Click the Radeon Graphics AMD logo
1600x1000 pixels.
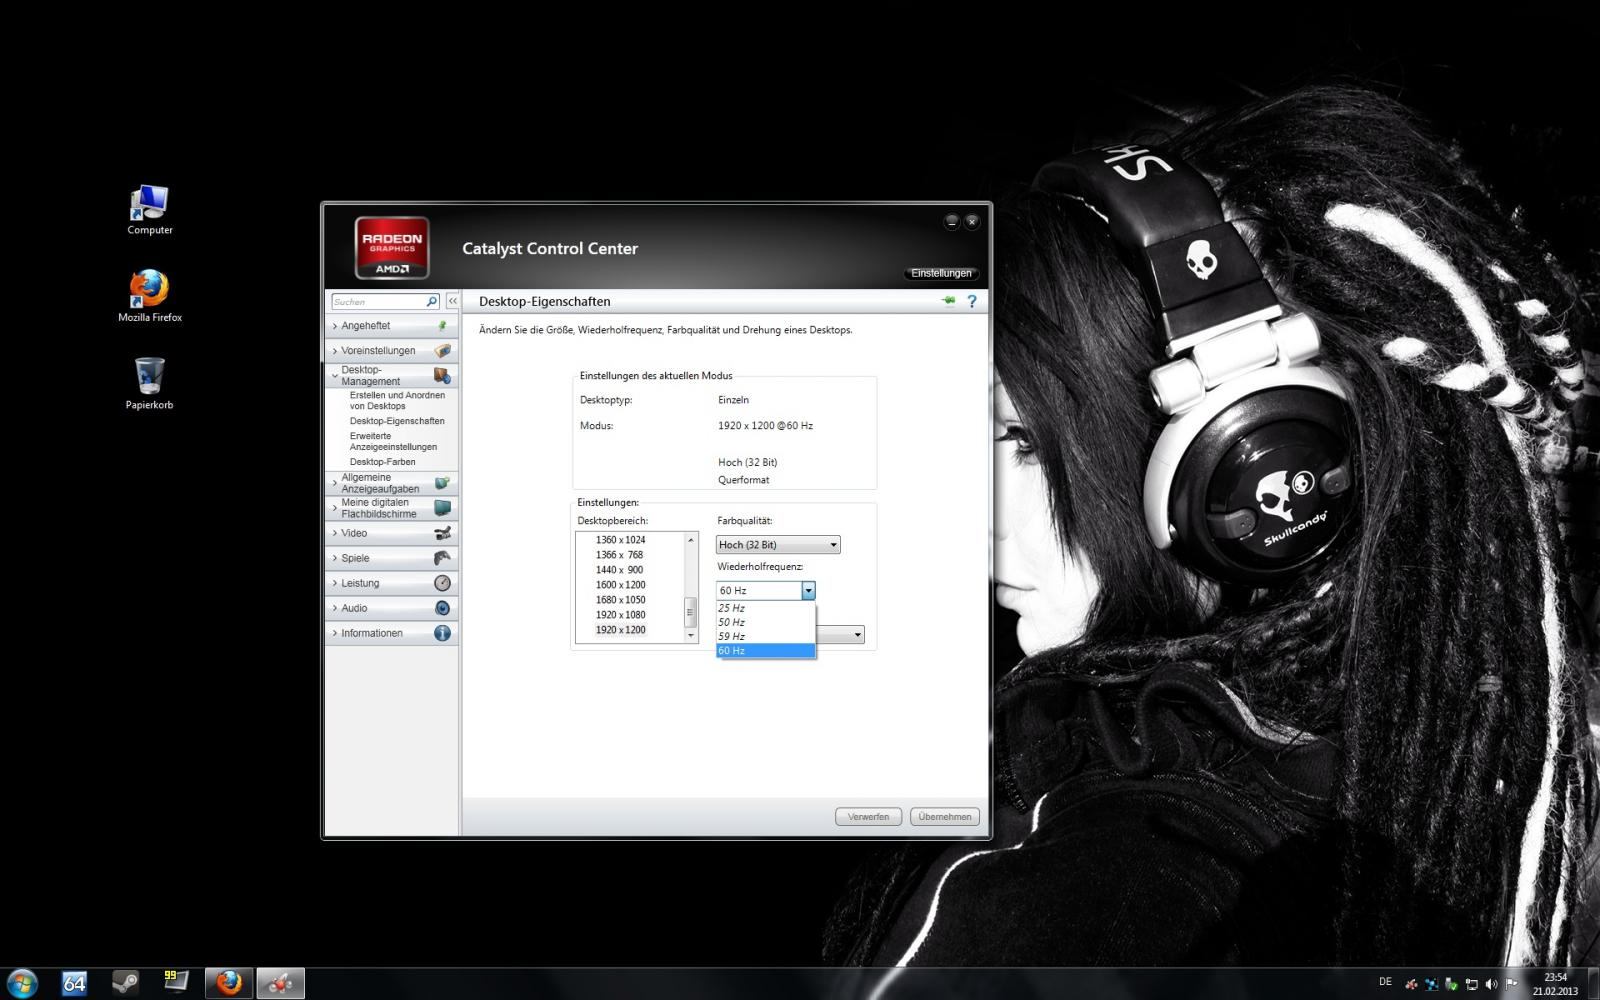click(392, 248)
